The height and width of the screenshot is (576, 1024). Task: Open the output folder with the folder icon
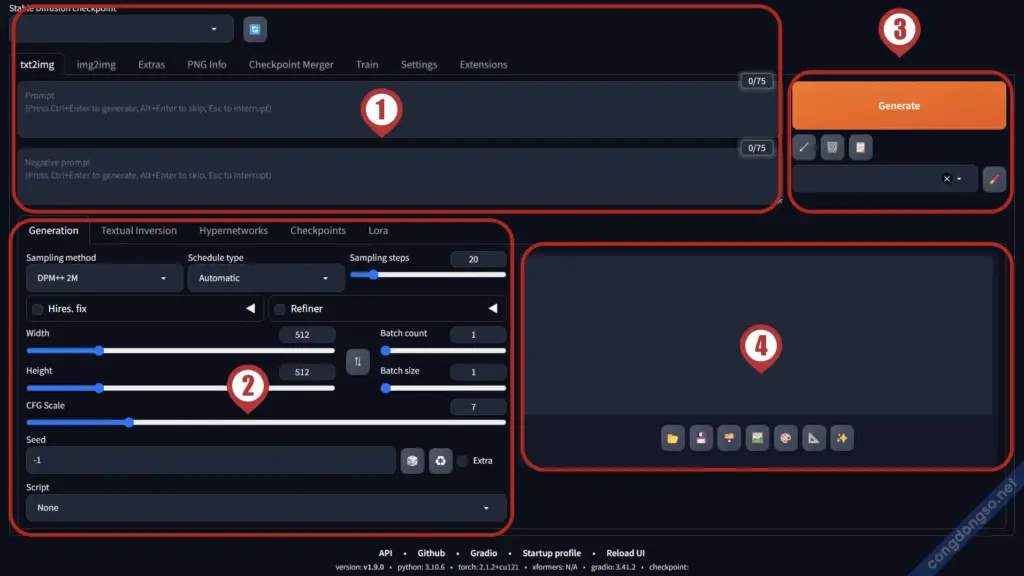673,438
